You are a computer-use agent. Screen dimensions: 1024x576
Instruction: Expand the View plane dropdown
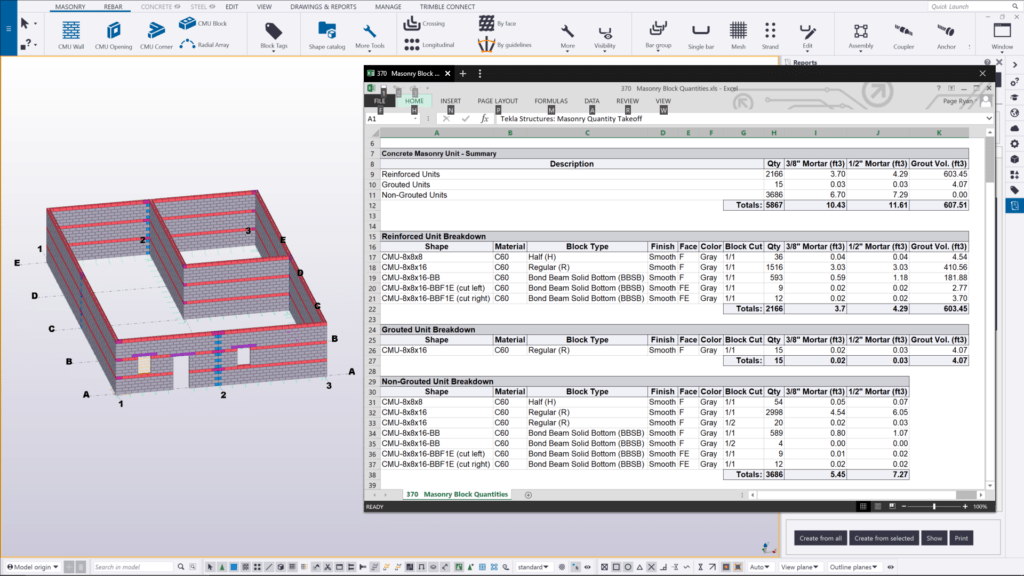[x=800, y=567]
